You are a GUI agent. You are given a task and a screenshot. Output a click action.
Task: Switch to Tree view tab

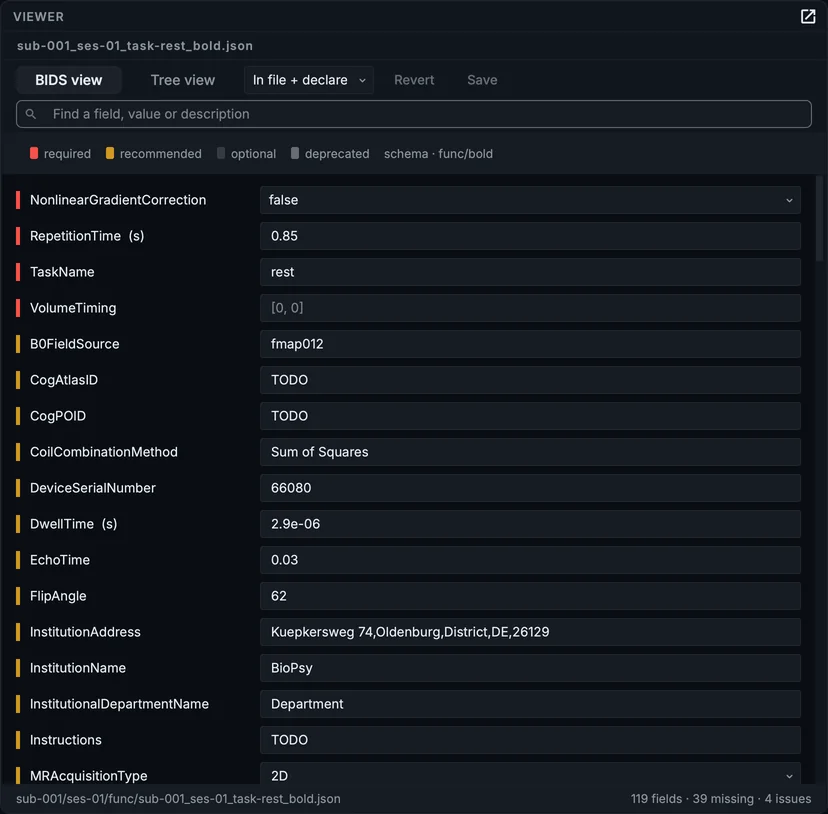click(183, 80)
